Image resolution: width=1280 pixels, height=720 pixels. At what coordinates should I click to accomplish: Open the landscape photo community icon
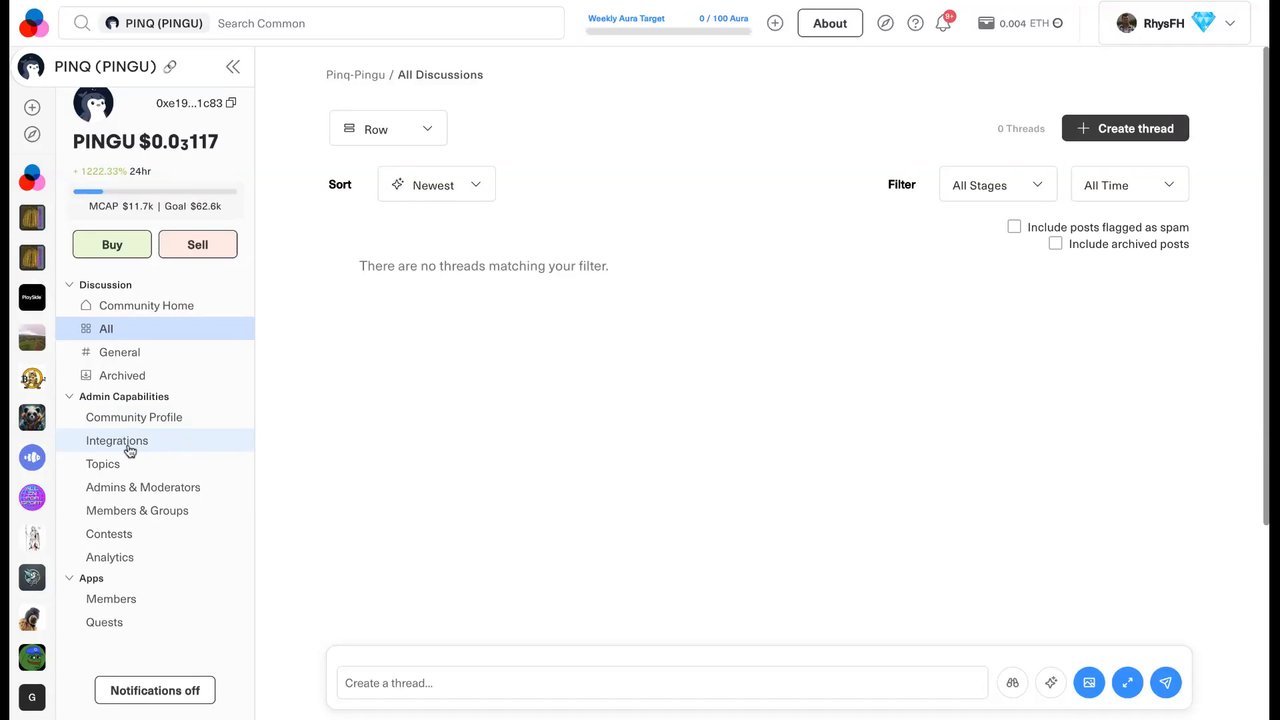pyautogui.click(x=32, y=337)
